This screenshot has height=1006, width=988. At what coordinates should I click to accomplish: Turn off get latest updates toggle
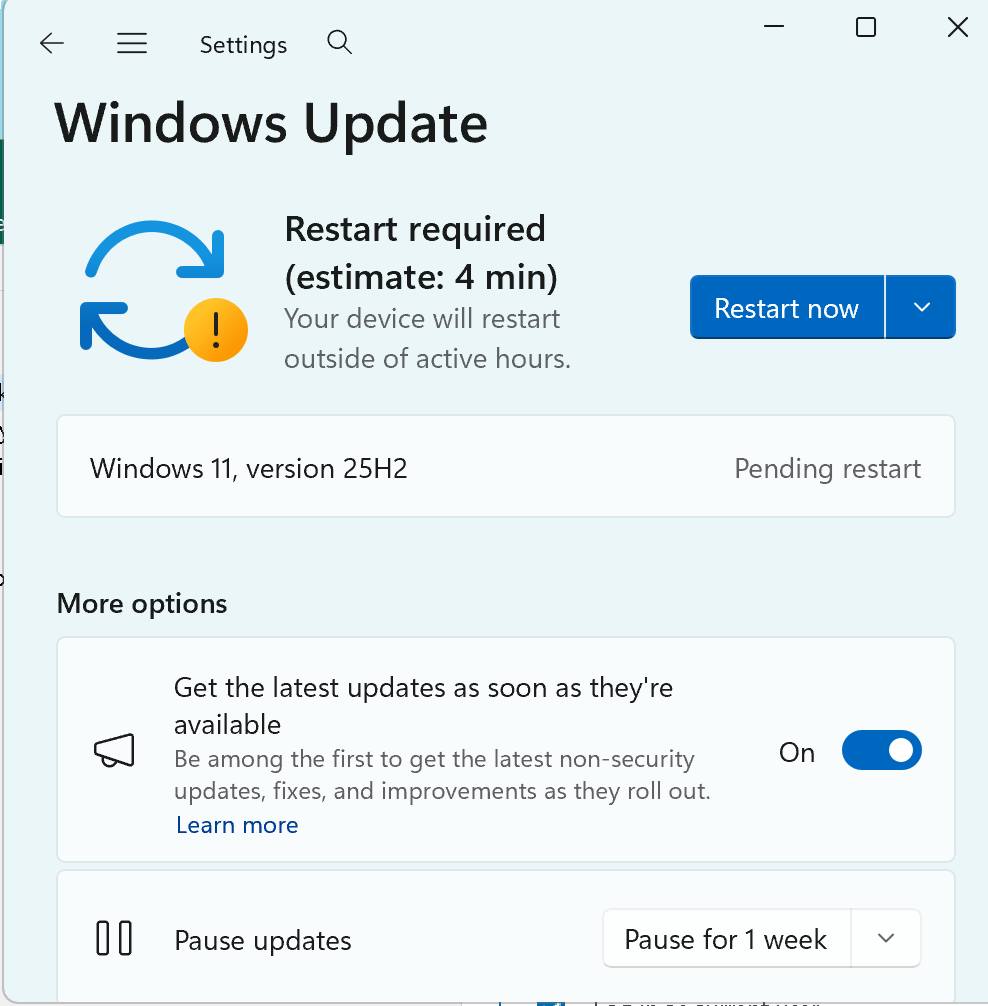pyautogui.click(x=881, y=751)
